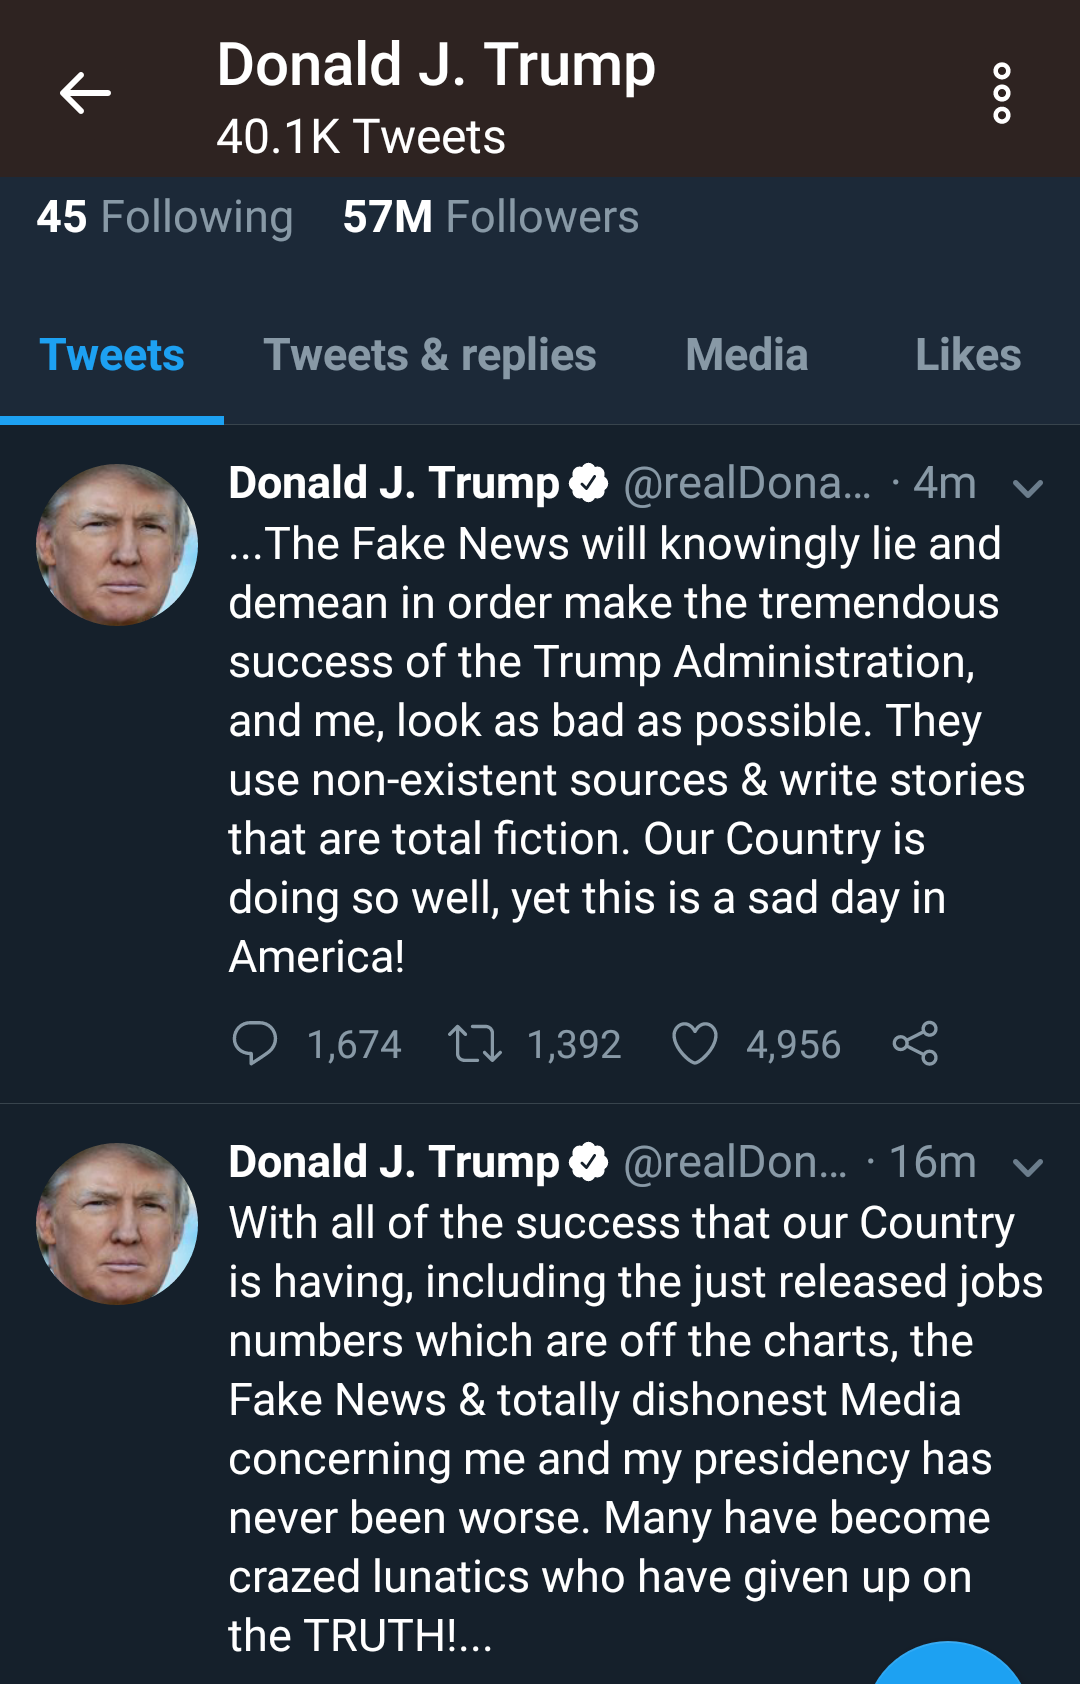Reply to the 4m-old tweet
The image size is (1080, 1684).
coord(254,1043)
